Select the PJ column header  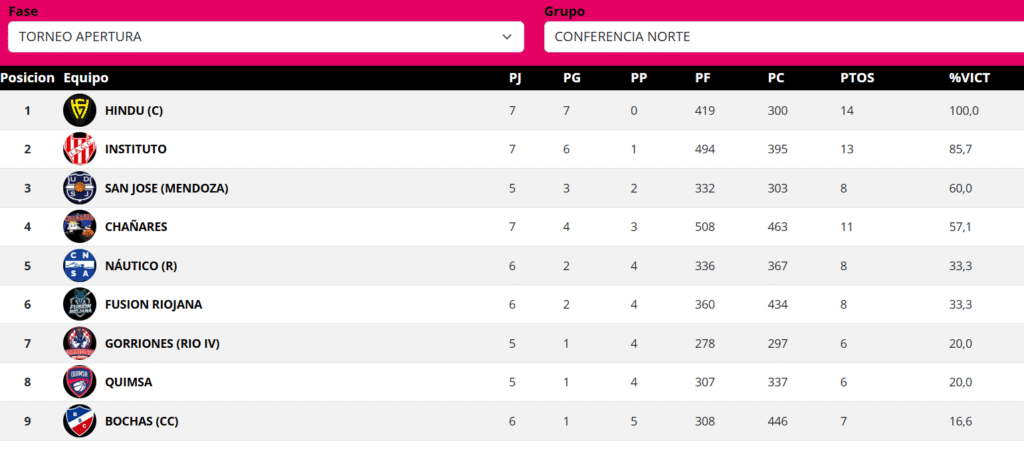click(516, 78)
